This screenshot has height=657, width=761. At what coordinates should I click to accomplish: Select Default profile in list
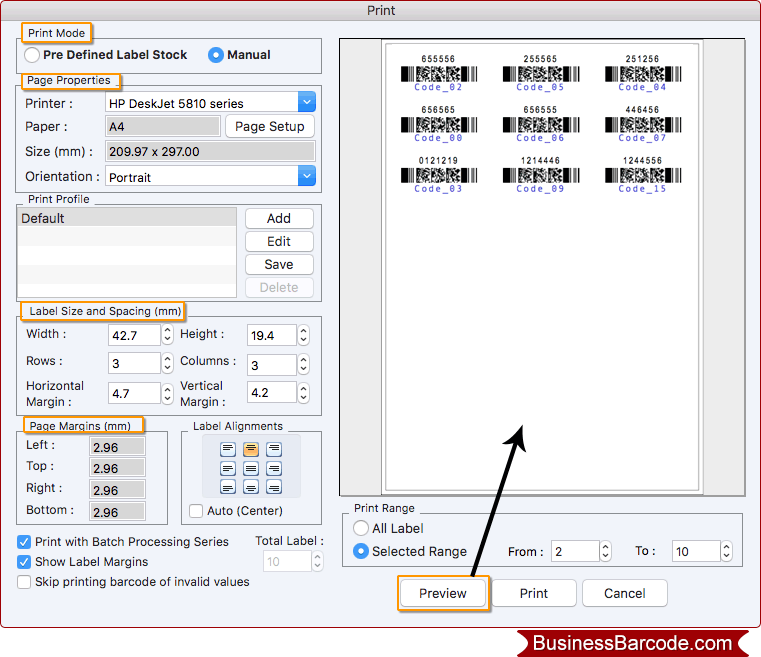pos(127,218)
